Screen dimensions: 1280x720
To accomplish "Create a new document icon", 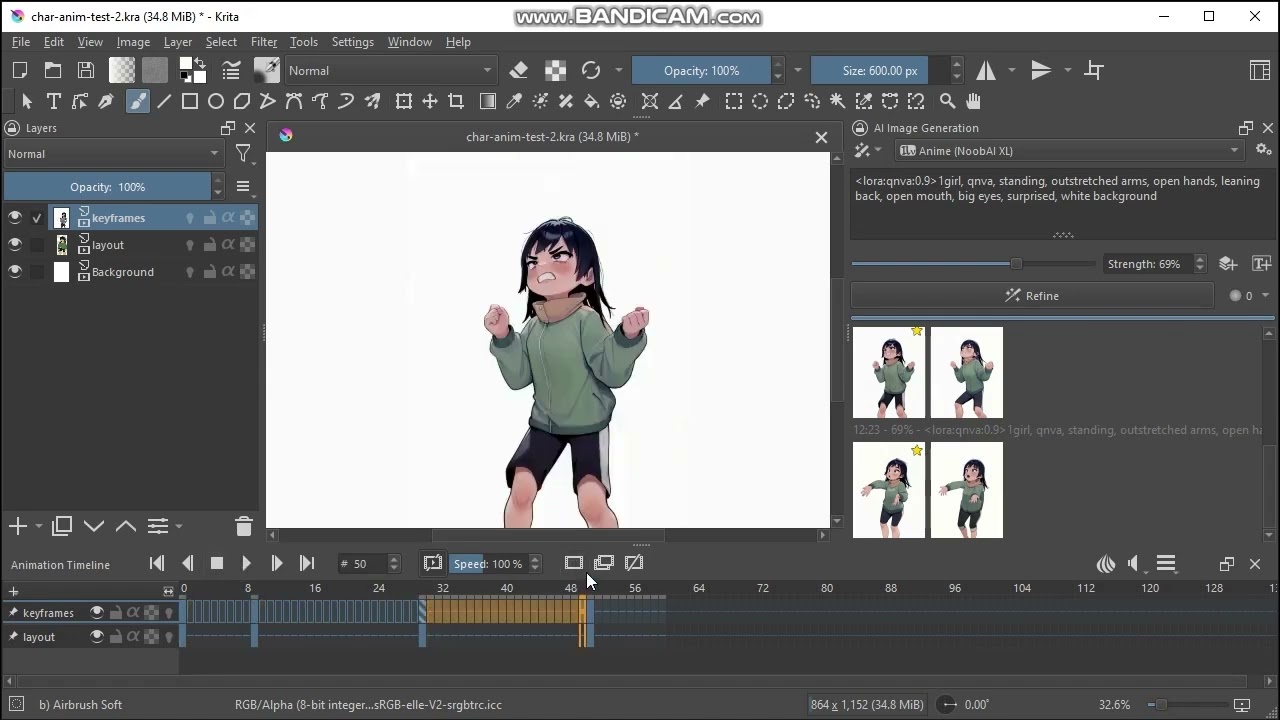I will (20, 70).
